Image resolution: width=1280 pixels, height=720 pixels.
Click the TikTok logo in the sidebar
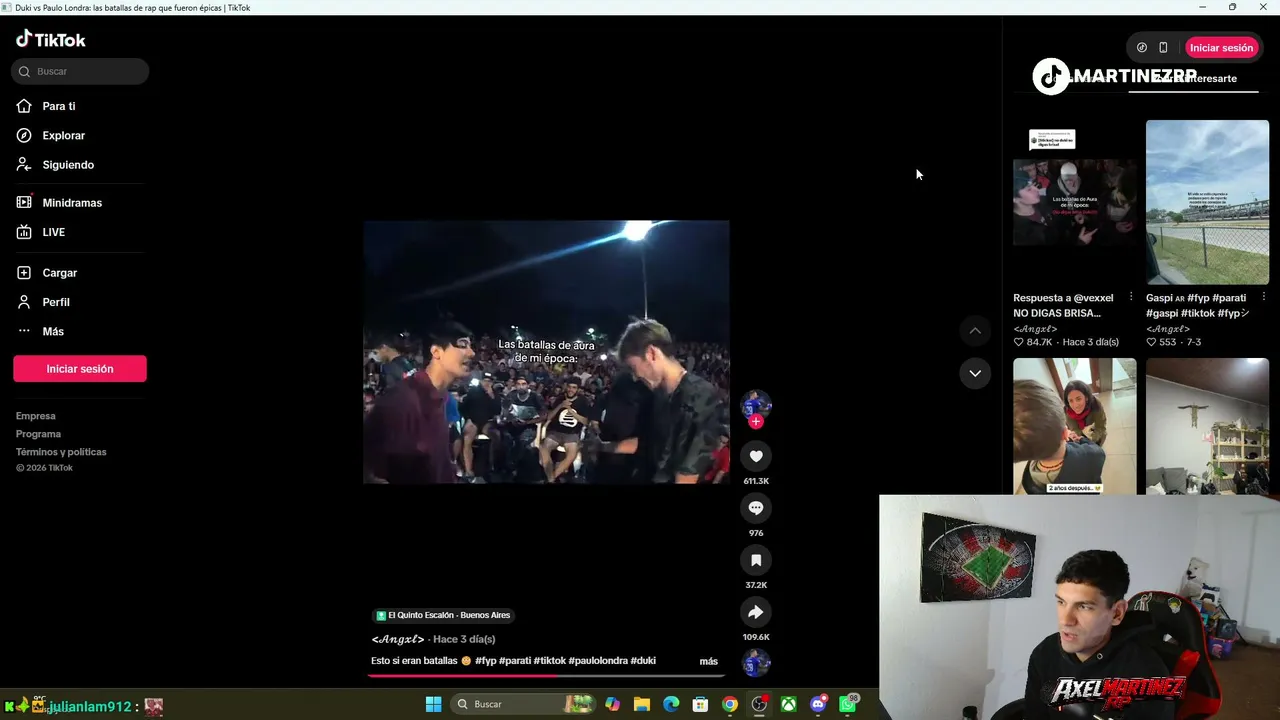51,40
